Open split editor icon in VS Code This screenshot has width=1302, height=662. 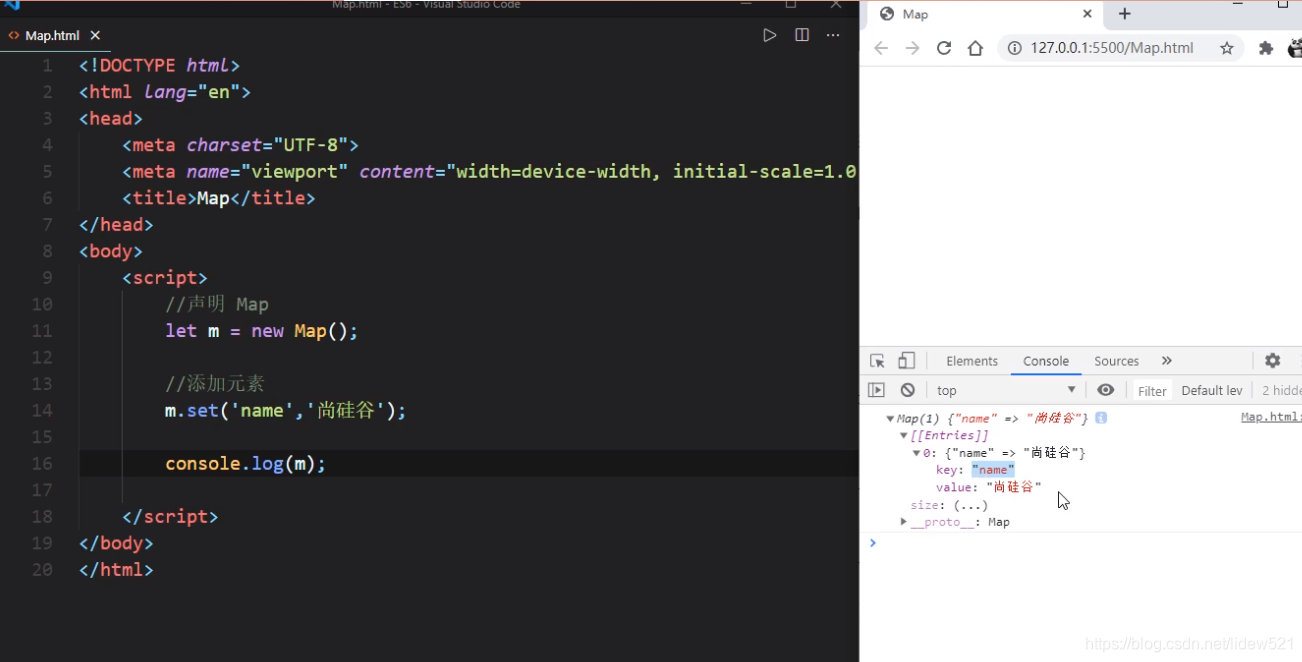(801, 34)
